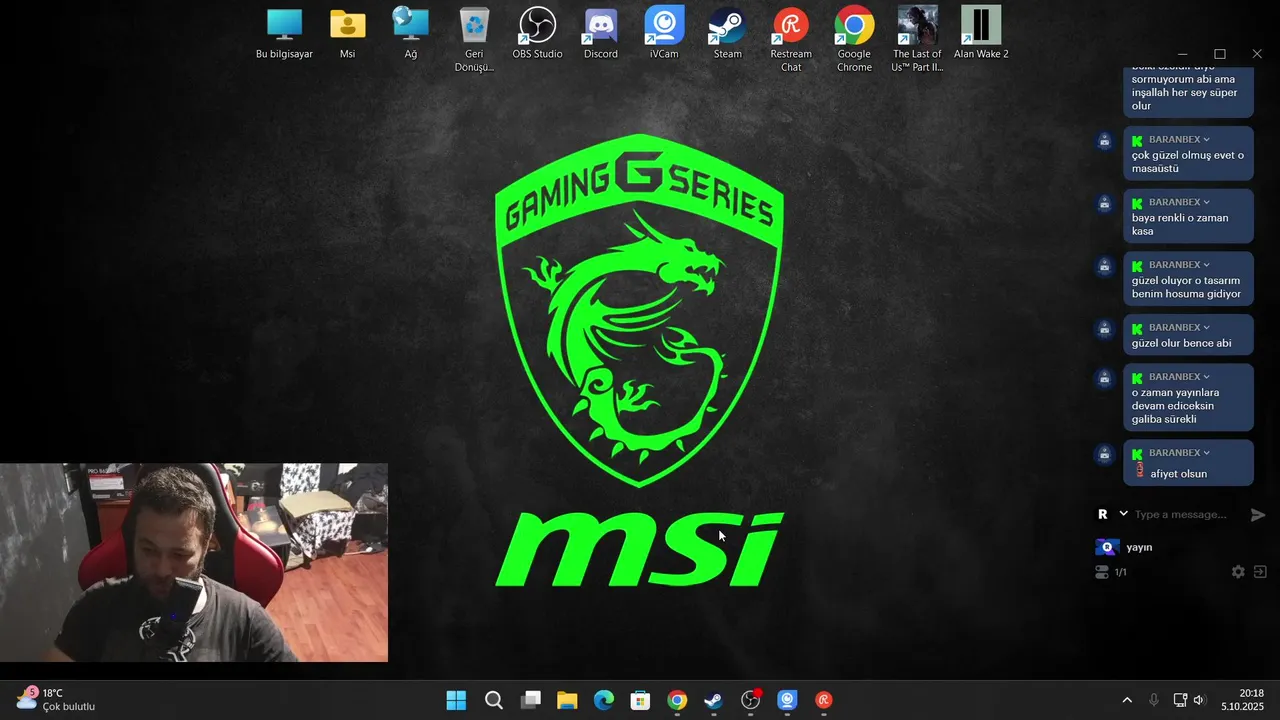Viewport: 1280px width, 720px height.
Task: Select the iVCam desktop shortcut
Action: point(664,33)
